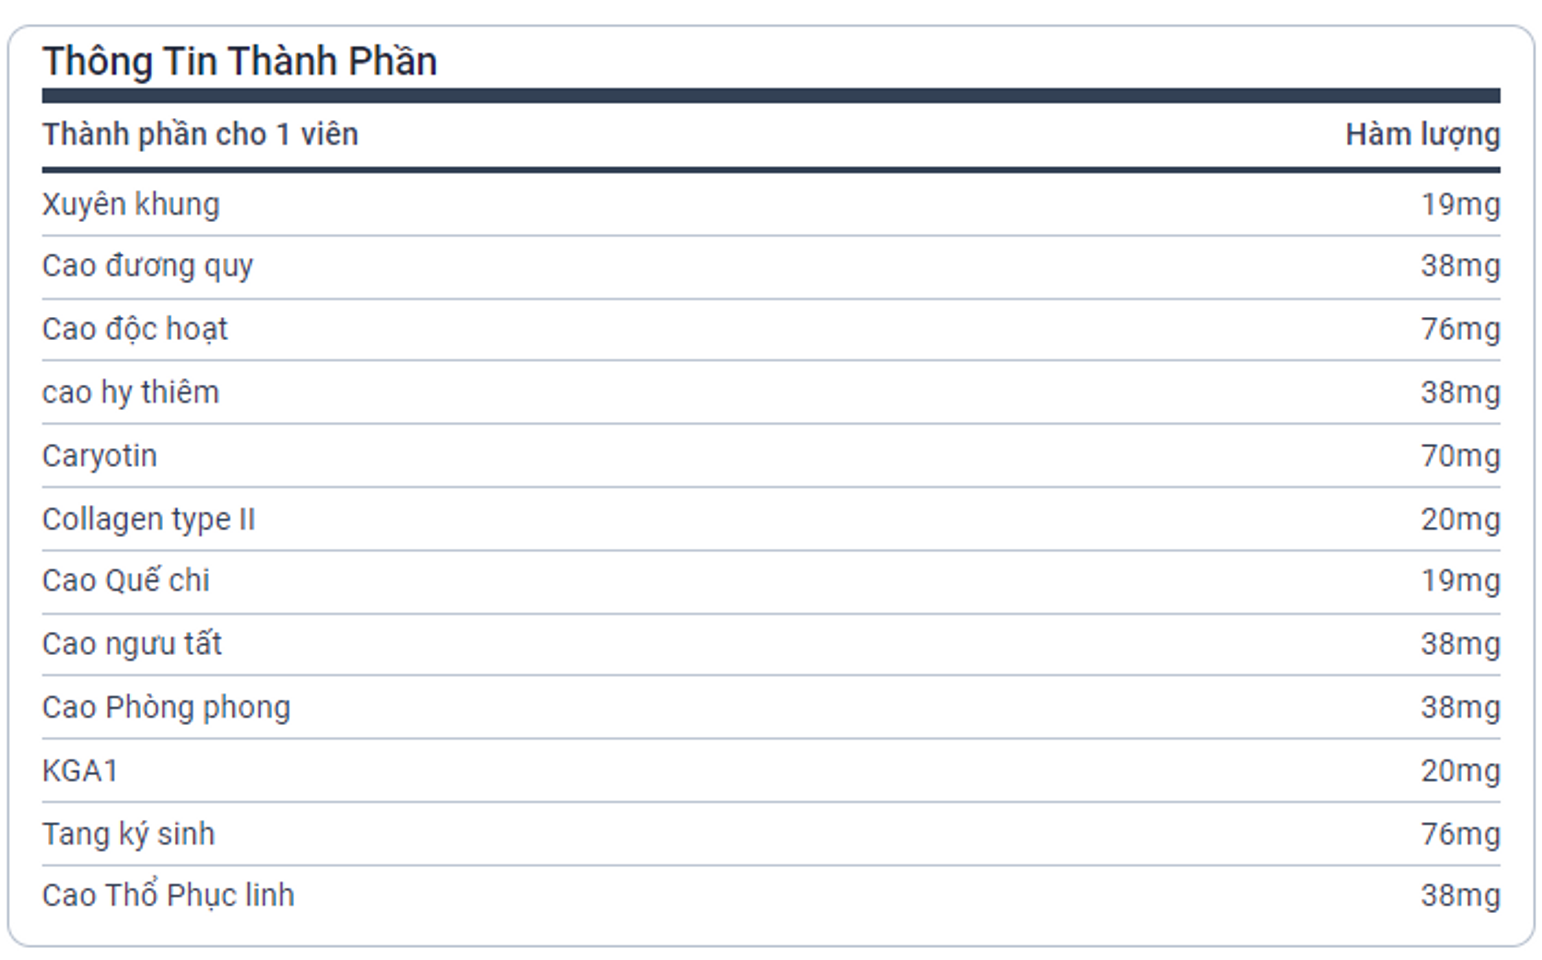Click the 20mg amount for Collagen type II

1460,519
